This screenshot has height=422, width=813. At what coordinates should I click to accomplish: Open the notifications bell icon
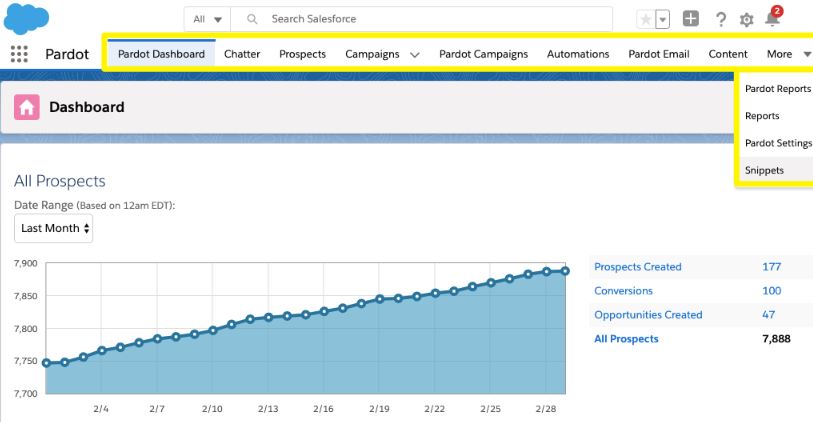click(x=772, y=19)
